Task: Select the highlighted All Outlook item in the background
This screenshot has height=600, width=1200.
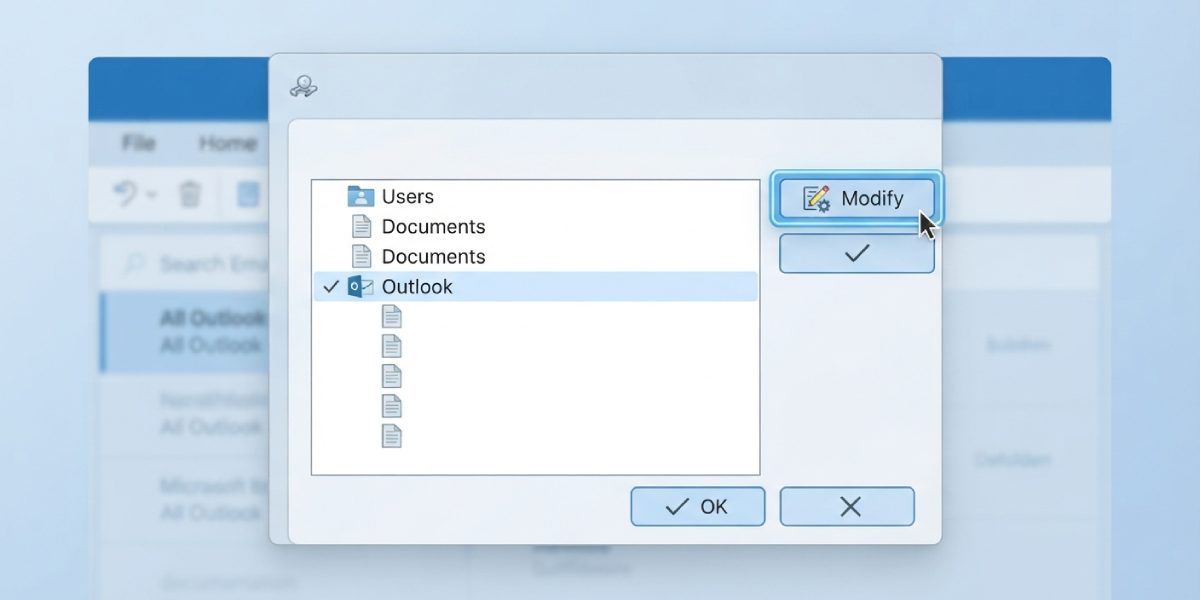Action: pyautogui.click(x=185, y=332)
